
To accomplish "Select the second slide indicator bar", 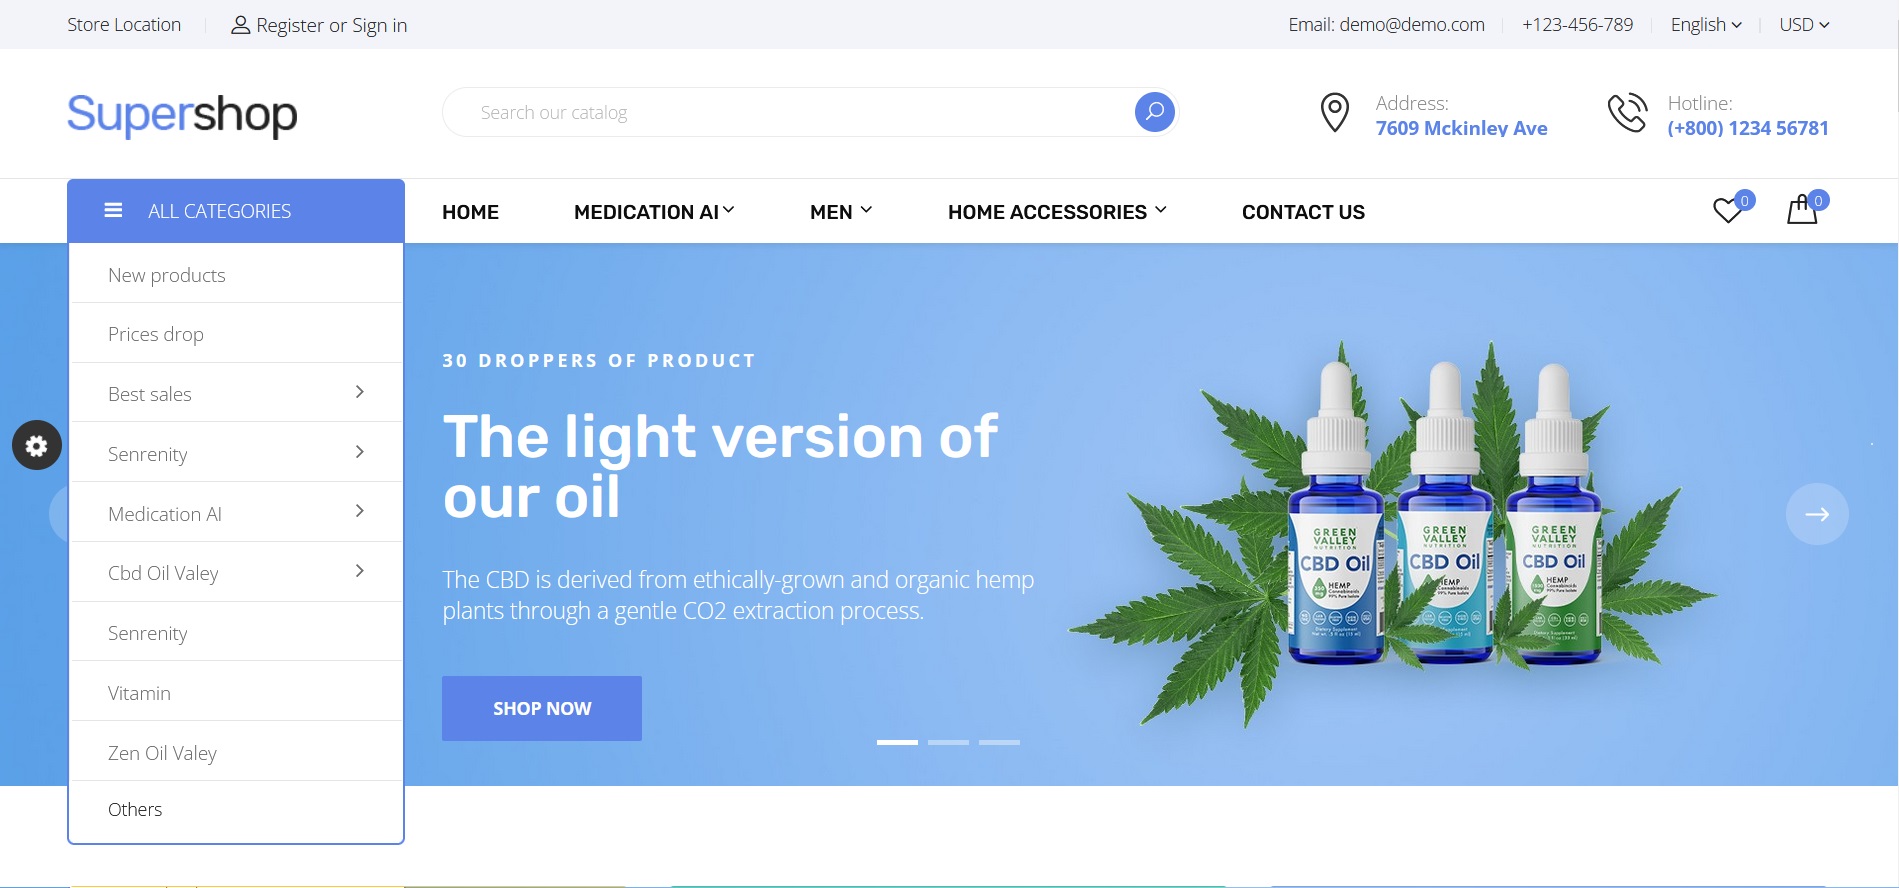I will coord(948,742).
